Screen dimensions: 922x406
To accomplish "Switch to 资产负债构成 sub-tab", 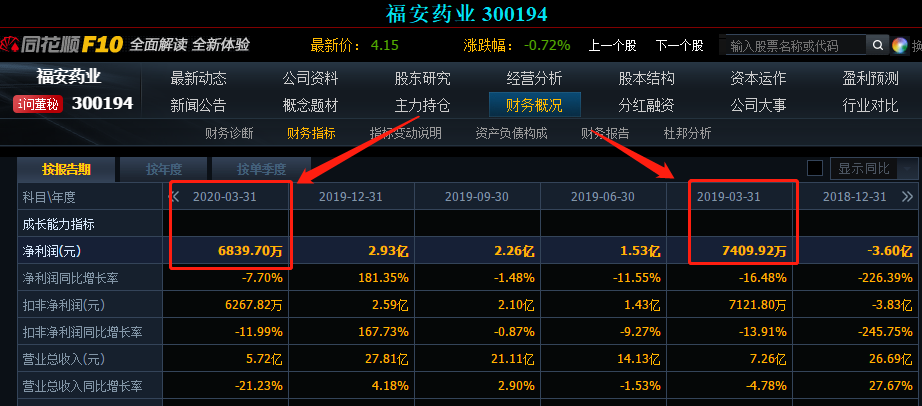I will click(x=511, y=133).
